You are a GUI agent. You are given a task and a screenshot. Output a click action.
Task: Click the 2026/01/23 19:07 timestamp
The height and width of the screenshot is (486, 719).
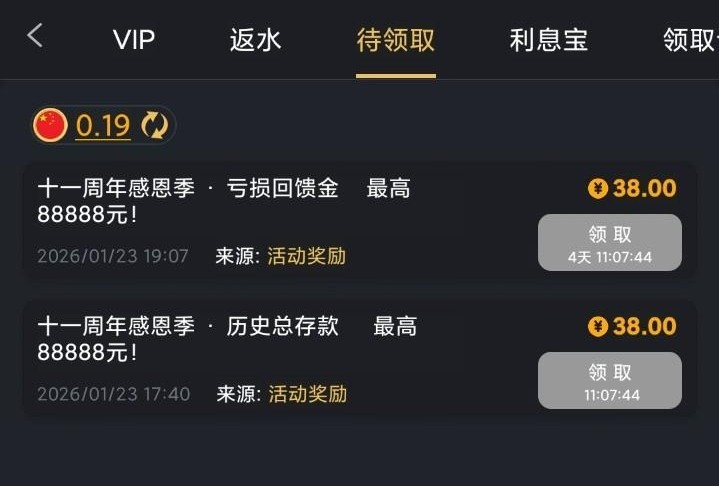(113, 256)
